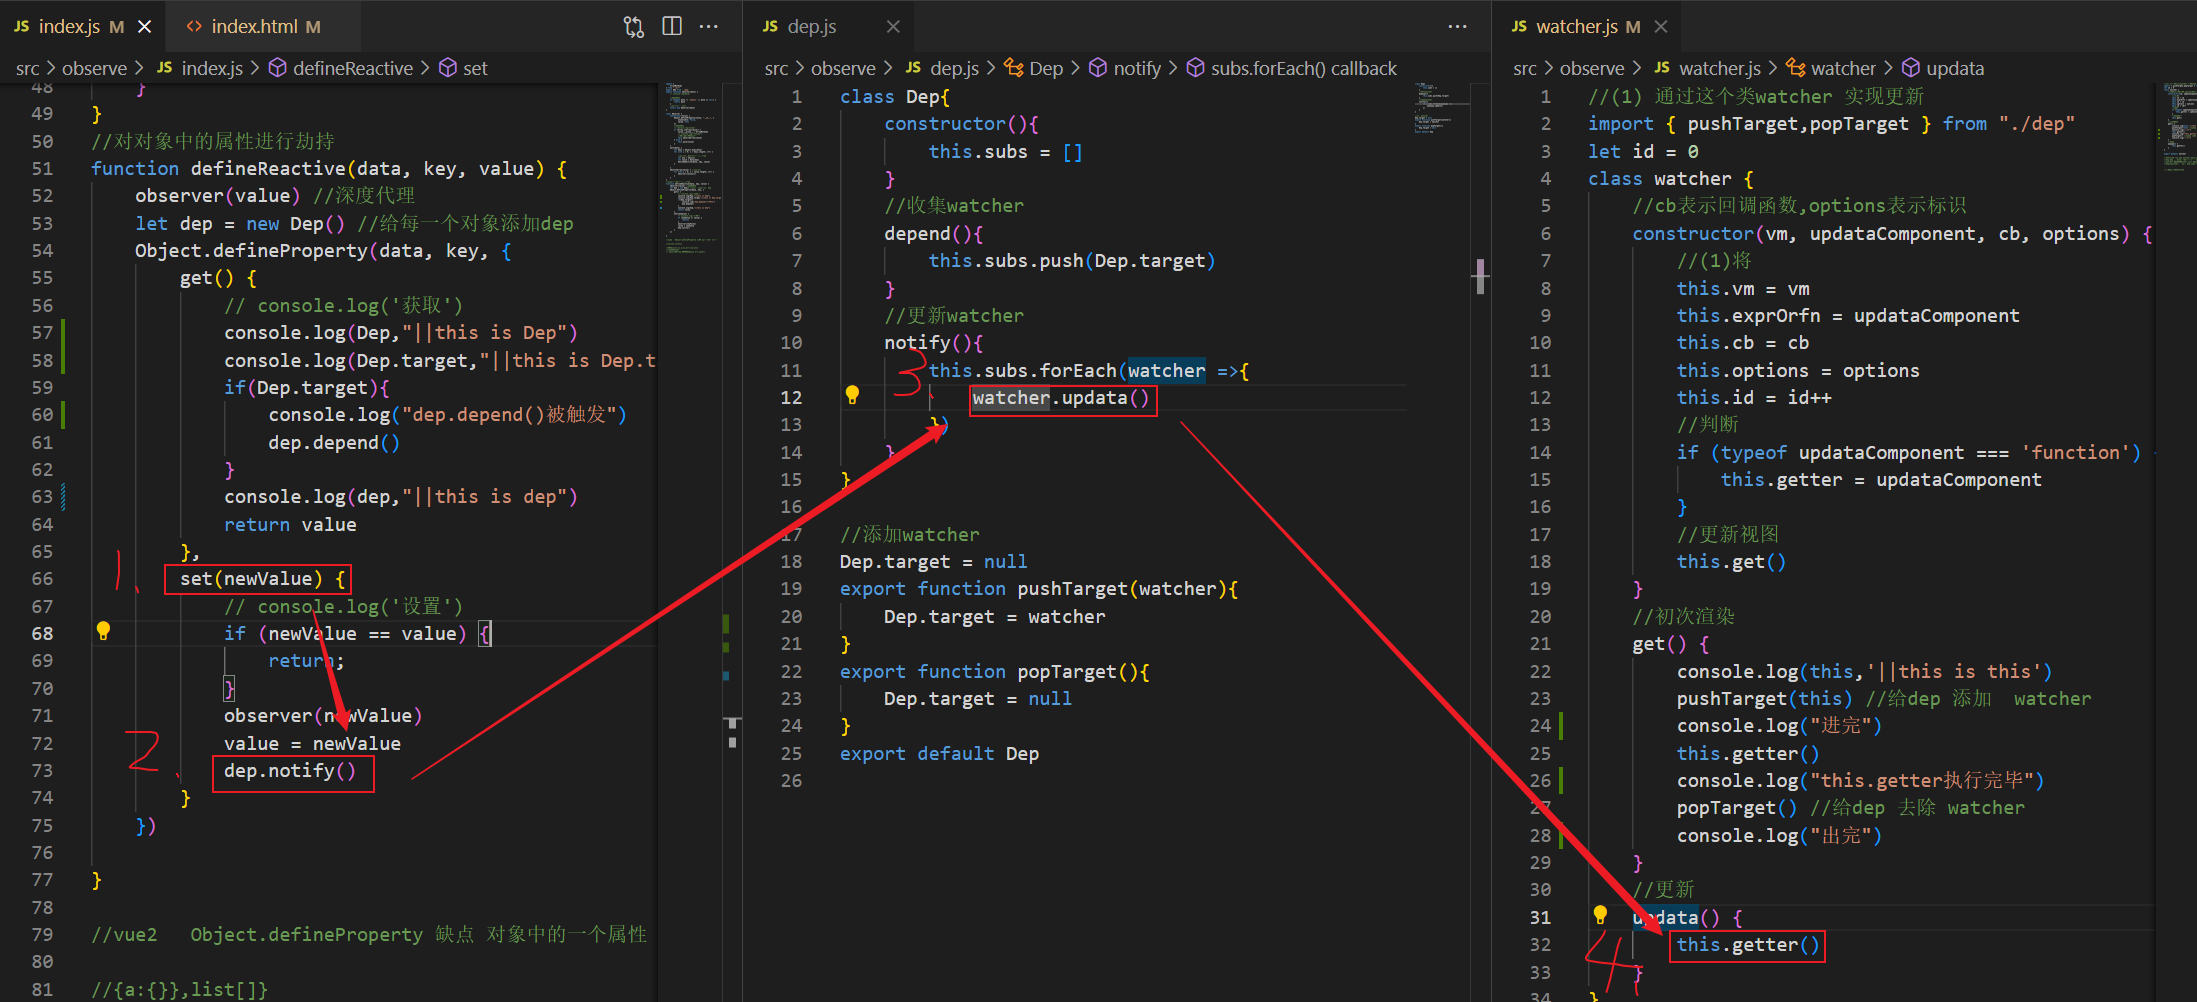This screenshot has height=1002, width=2197.
Task: Click 'let id = 0' in watcher.js
Action: click(1643, 152)
